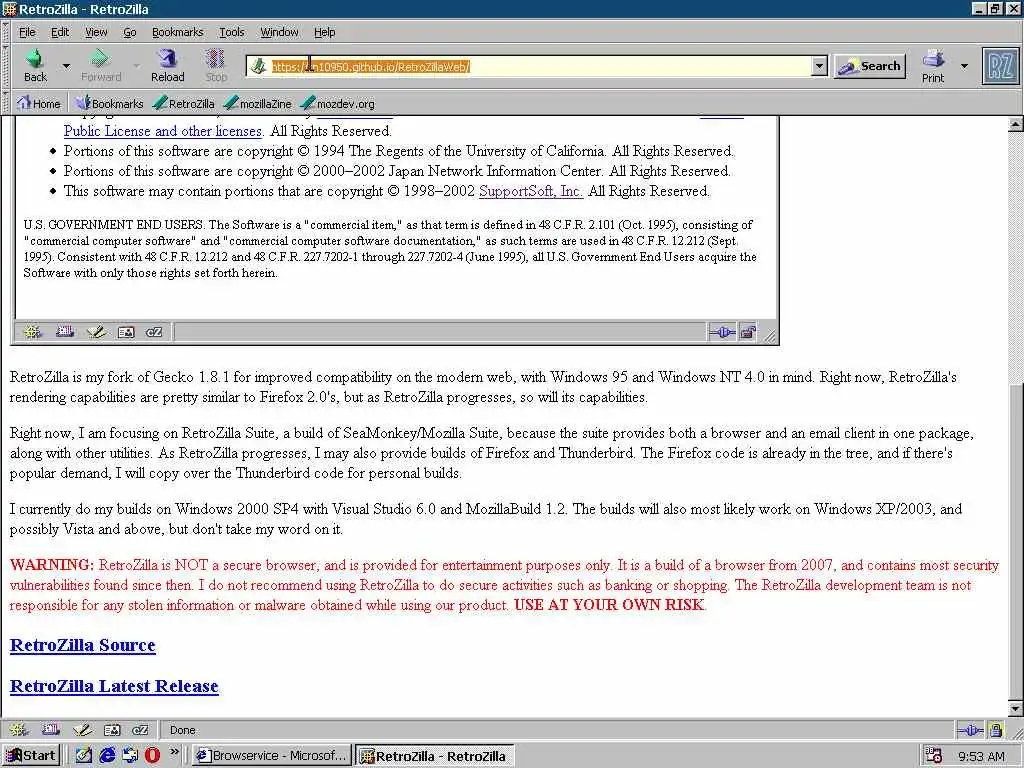Open the File menu
The width and height of the screenshot is (1024, 768).
pos(27,32)
